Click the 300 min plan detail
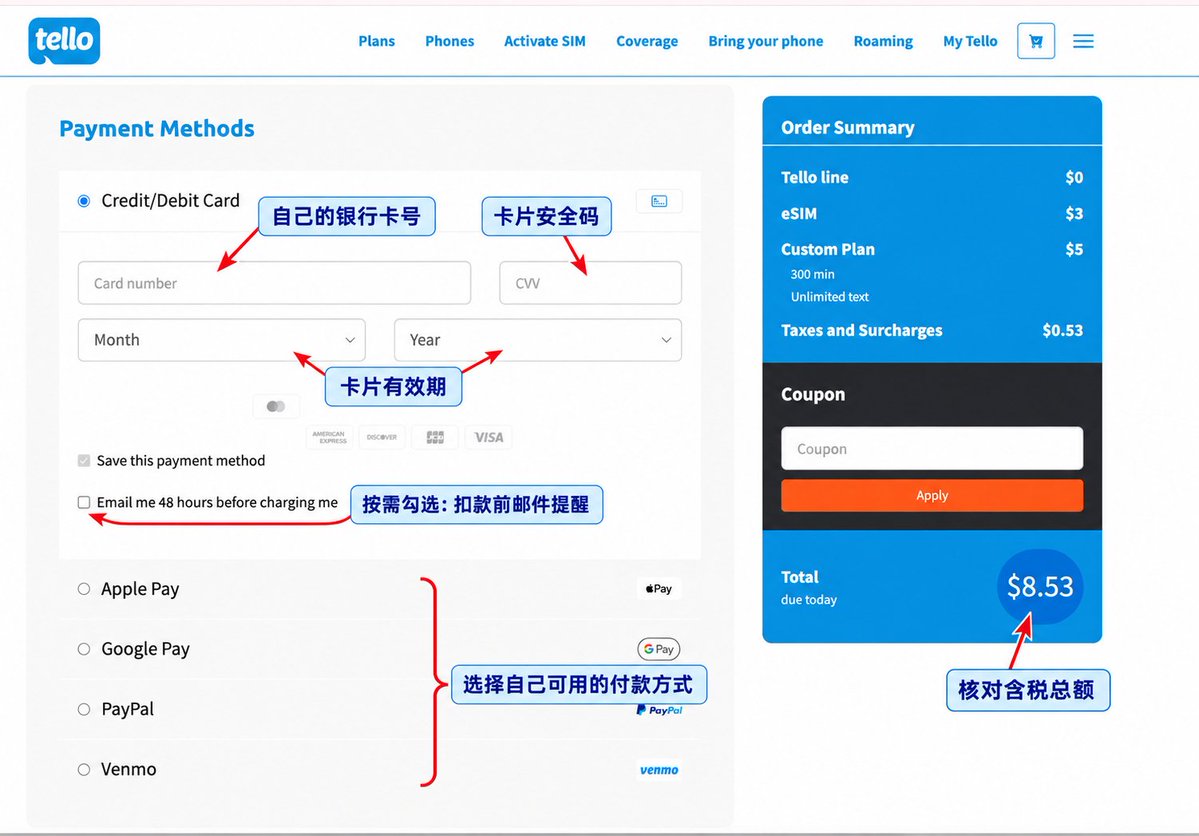The image size is (1199, 836). (813, 274)
